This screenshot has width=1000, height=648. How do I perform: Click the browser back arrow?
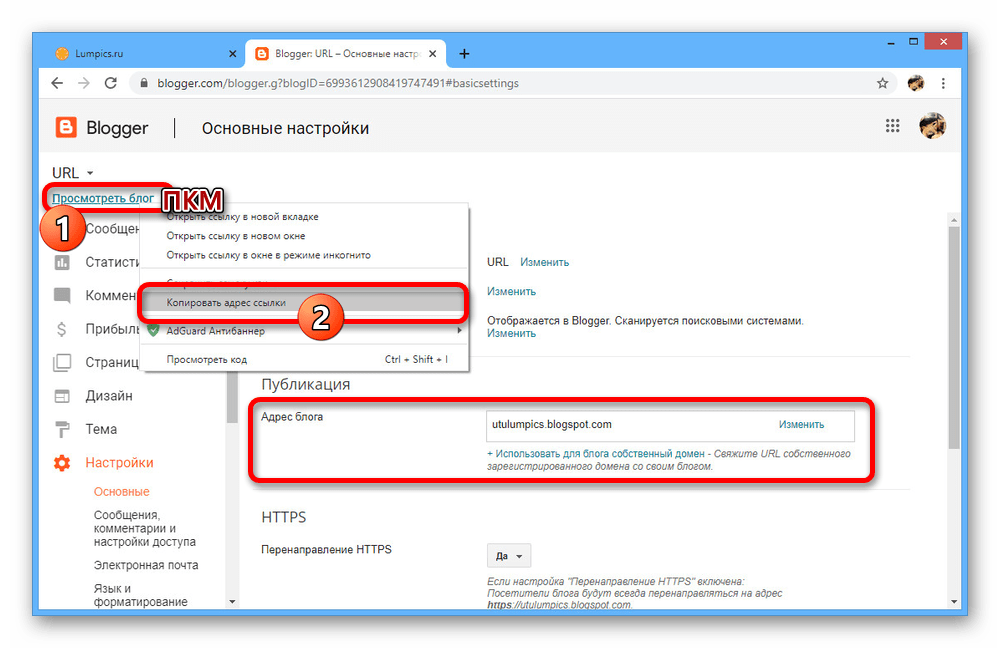(x=57, y=83)
